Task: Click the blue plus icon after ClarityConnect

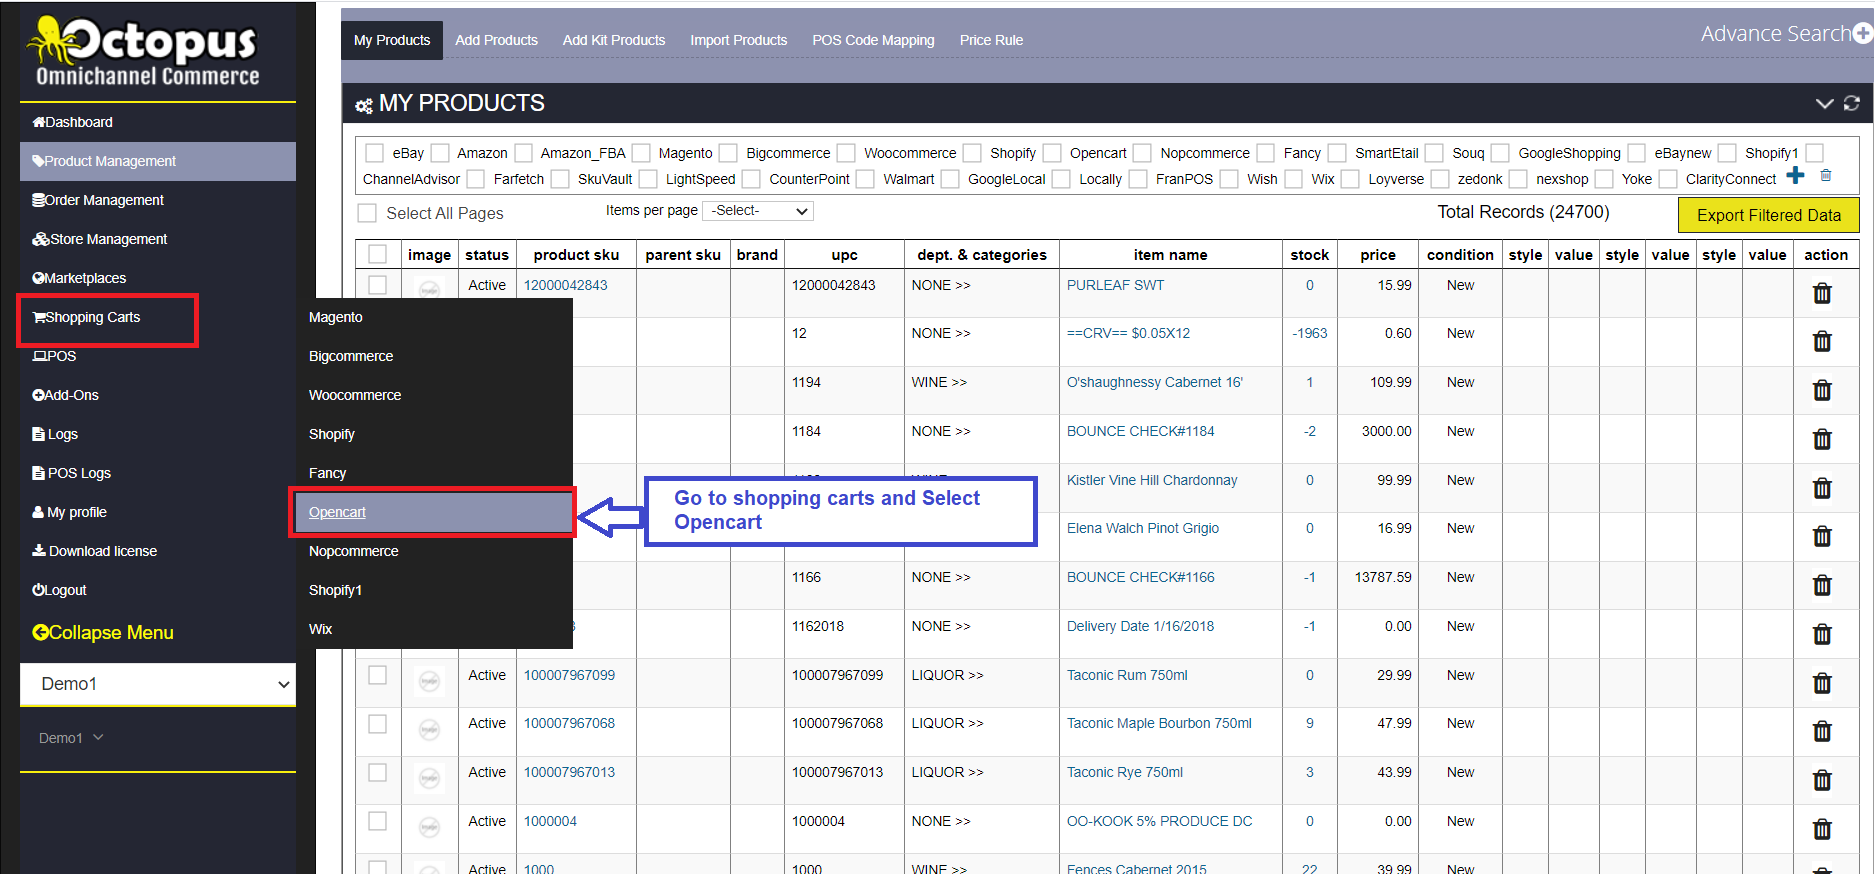Action: click(1796, 176)
